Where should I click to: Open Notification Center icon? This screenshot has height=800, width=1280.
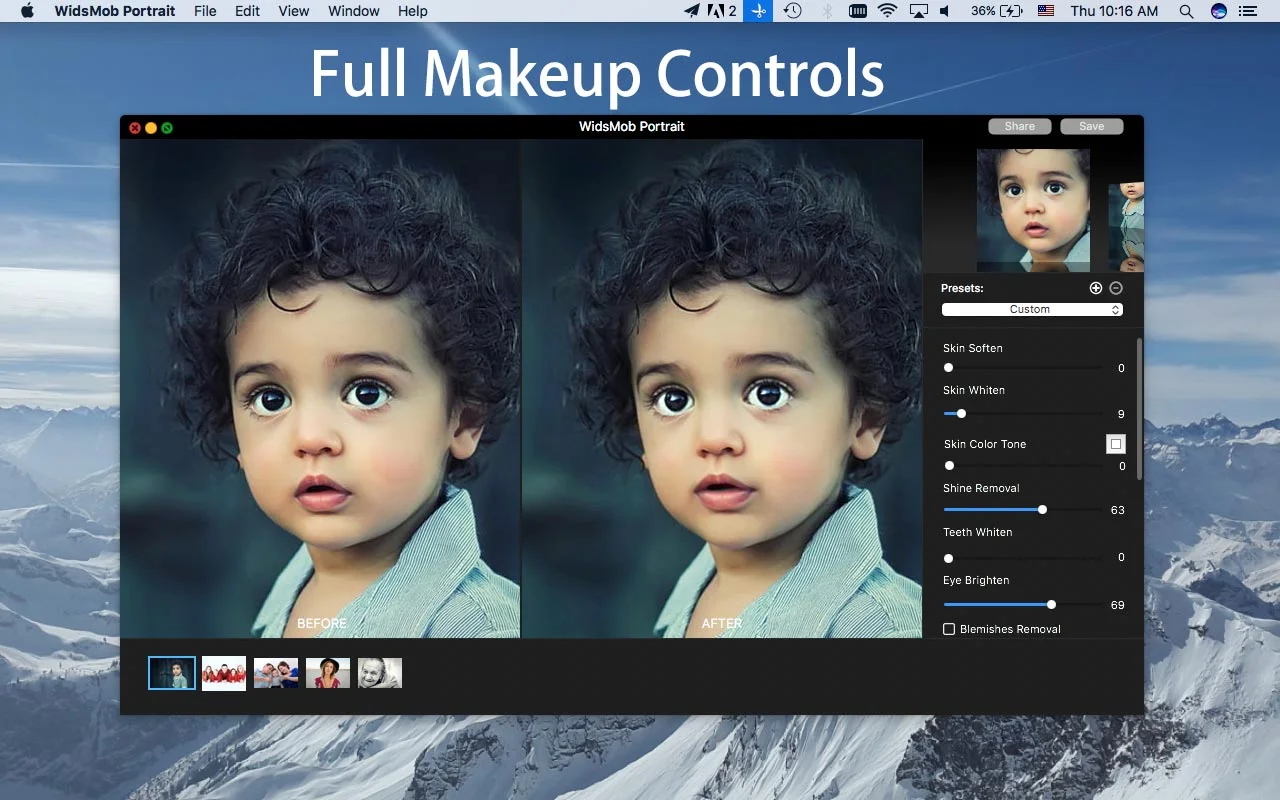pyautogui.click(x=1246, y=11)
